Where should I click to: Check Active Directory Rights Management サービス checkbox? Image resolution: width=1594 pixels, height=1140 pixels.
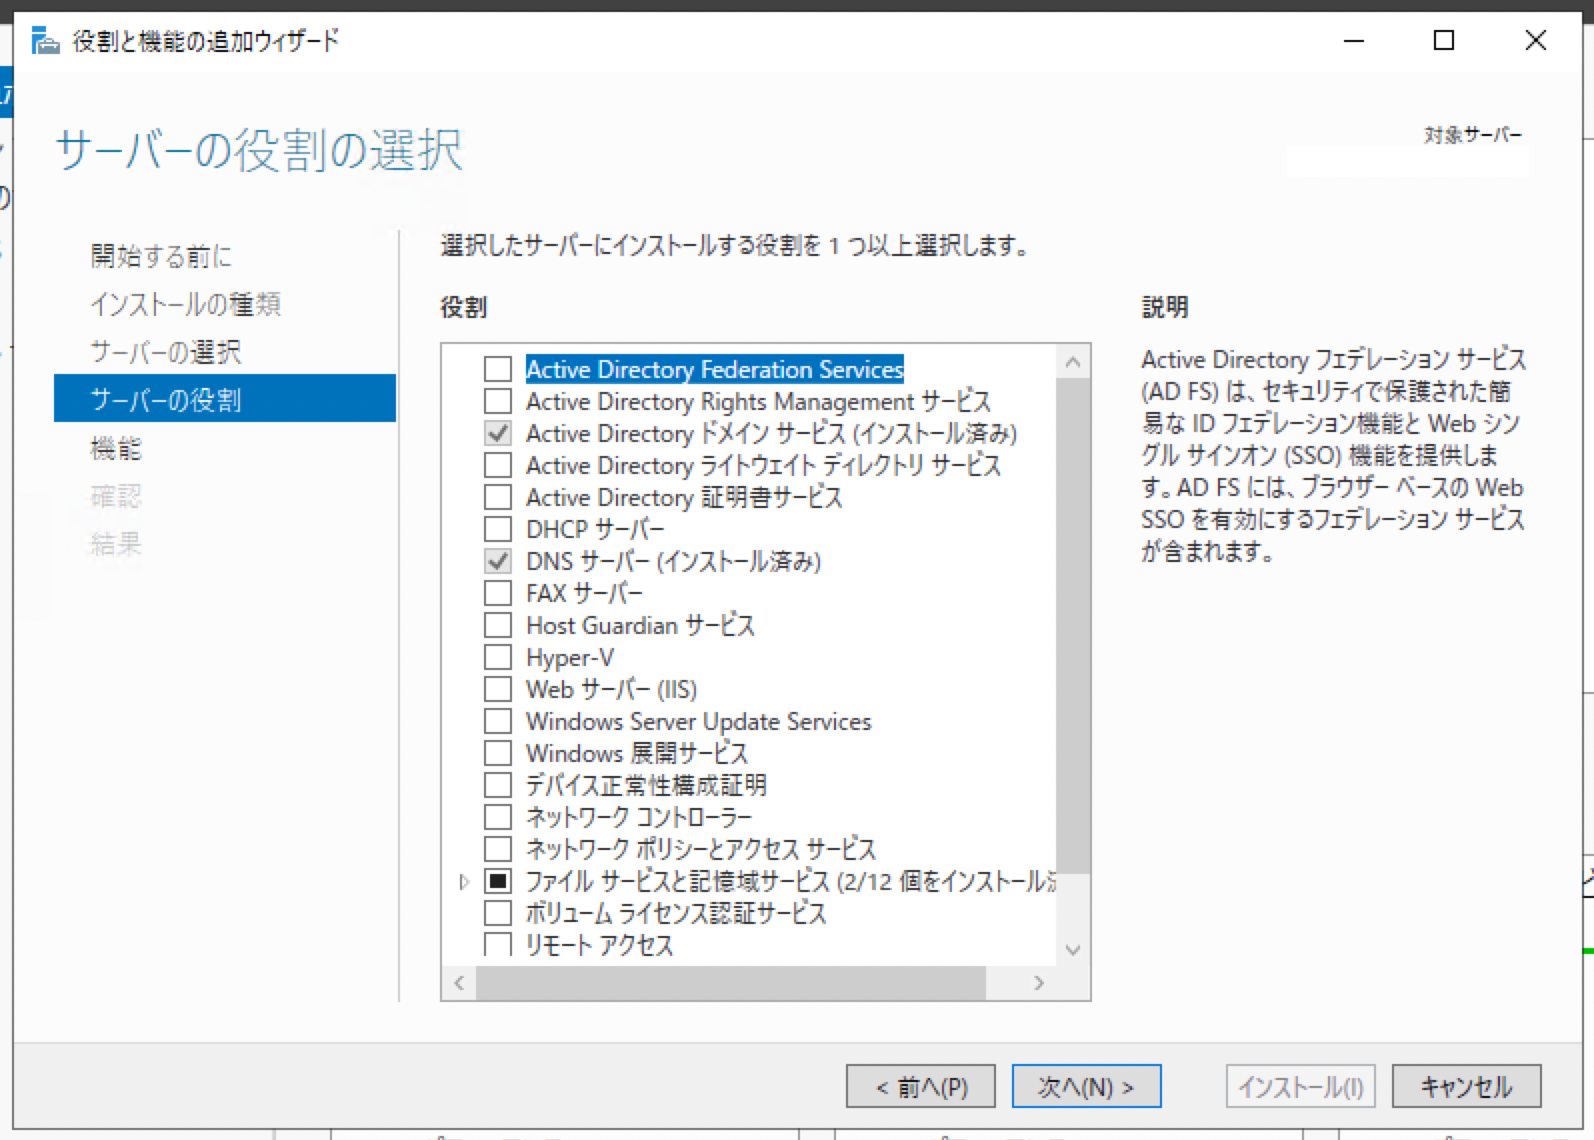(x=498, y=401)
